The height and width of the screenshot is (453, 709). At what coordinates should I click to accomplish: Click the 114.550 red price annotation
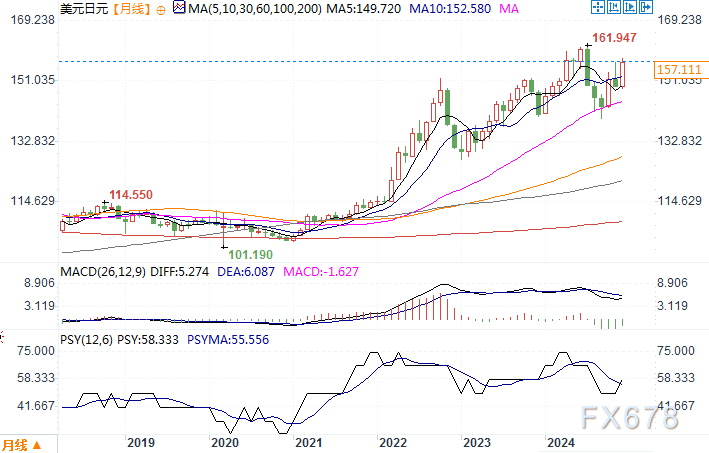pos(130,194)
